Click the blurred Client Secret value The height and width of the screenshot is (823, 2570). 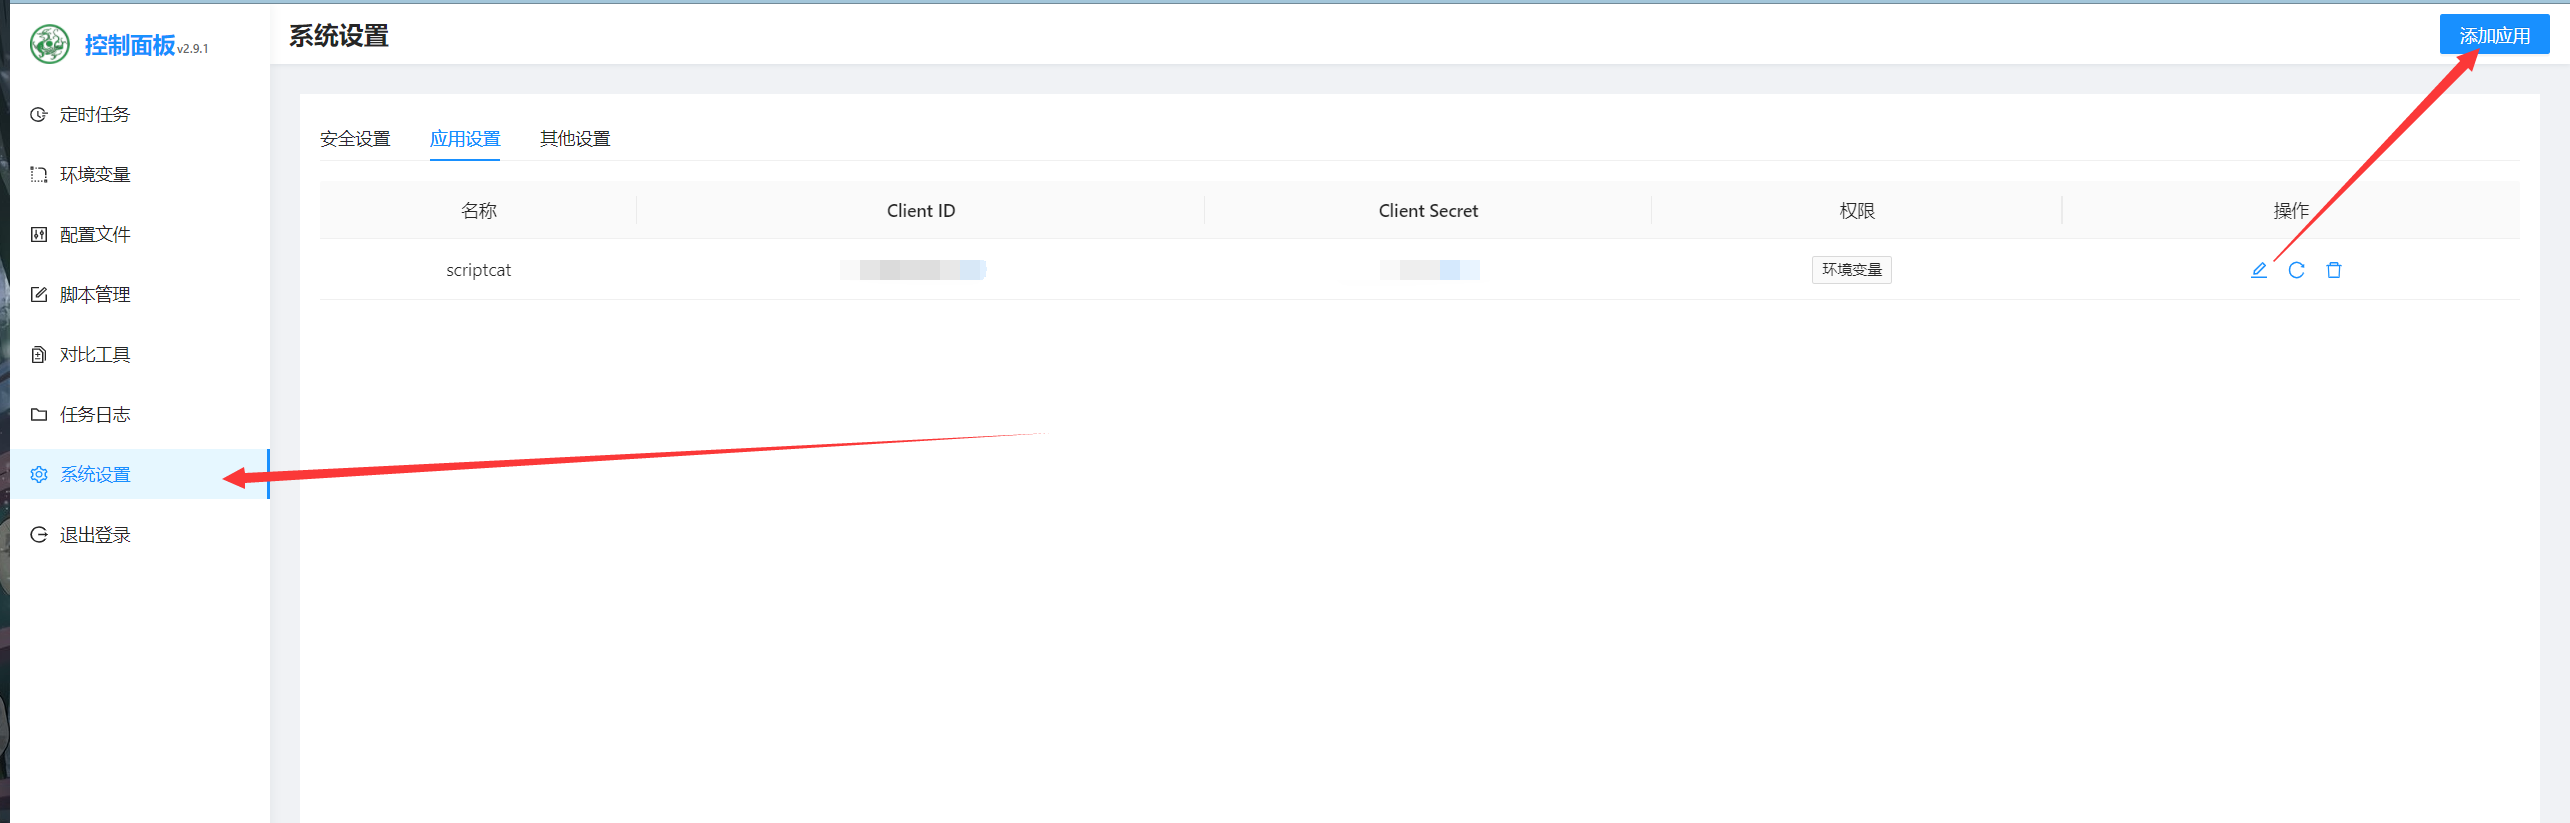[1429, 270]
